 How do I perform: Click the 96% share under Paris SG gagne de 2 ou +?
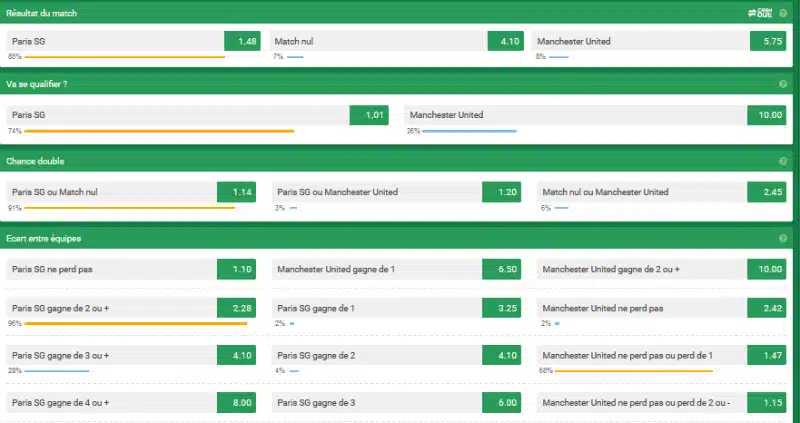[15, 324]
